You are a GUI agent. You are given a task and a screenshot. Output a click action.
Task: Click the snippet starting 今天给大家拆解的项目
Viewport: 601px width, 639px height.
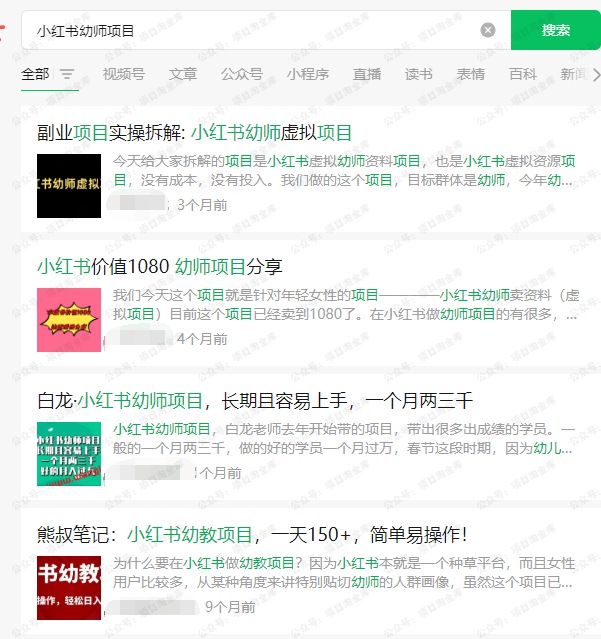[344, 170]
